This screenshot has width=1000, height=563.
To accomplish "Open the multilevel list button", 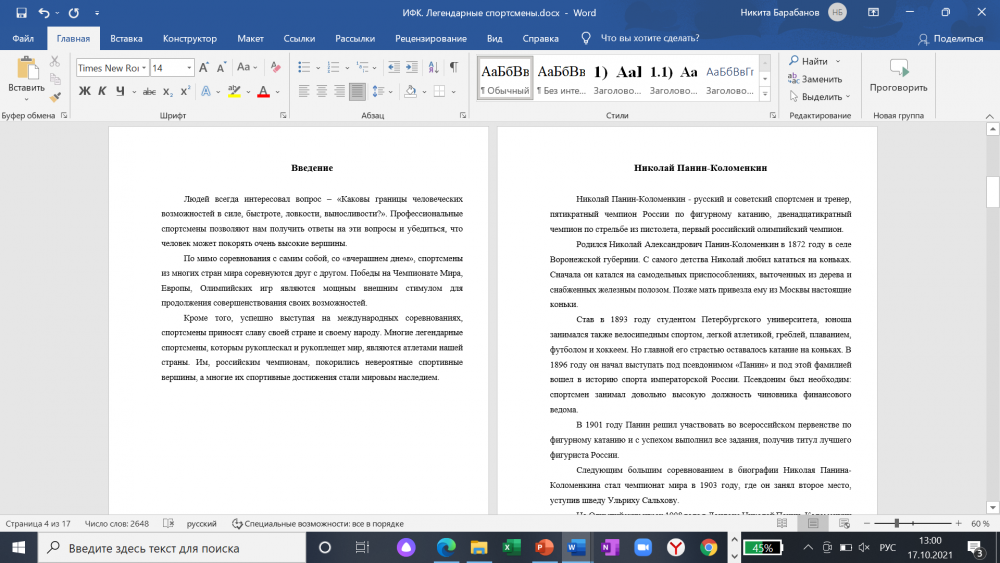I will pos(363,68).
